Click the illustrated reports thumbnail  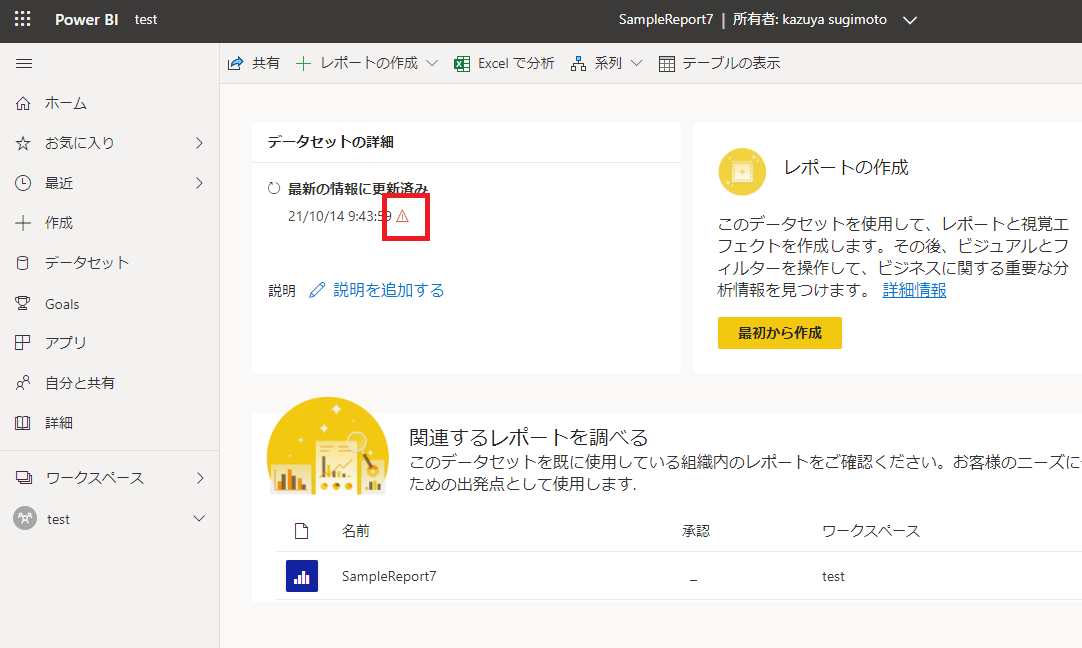point(328,445)
